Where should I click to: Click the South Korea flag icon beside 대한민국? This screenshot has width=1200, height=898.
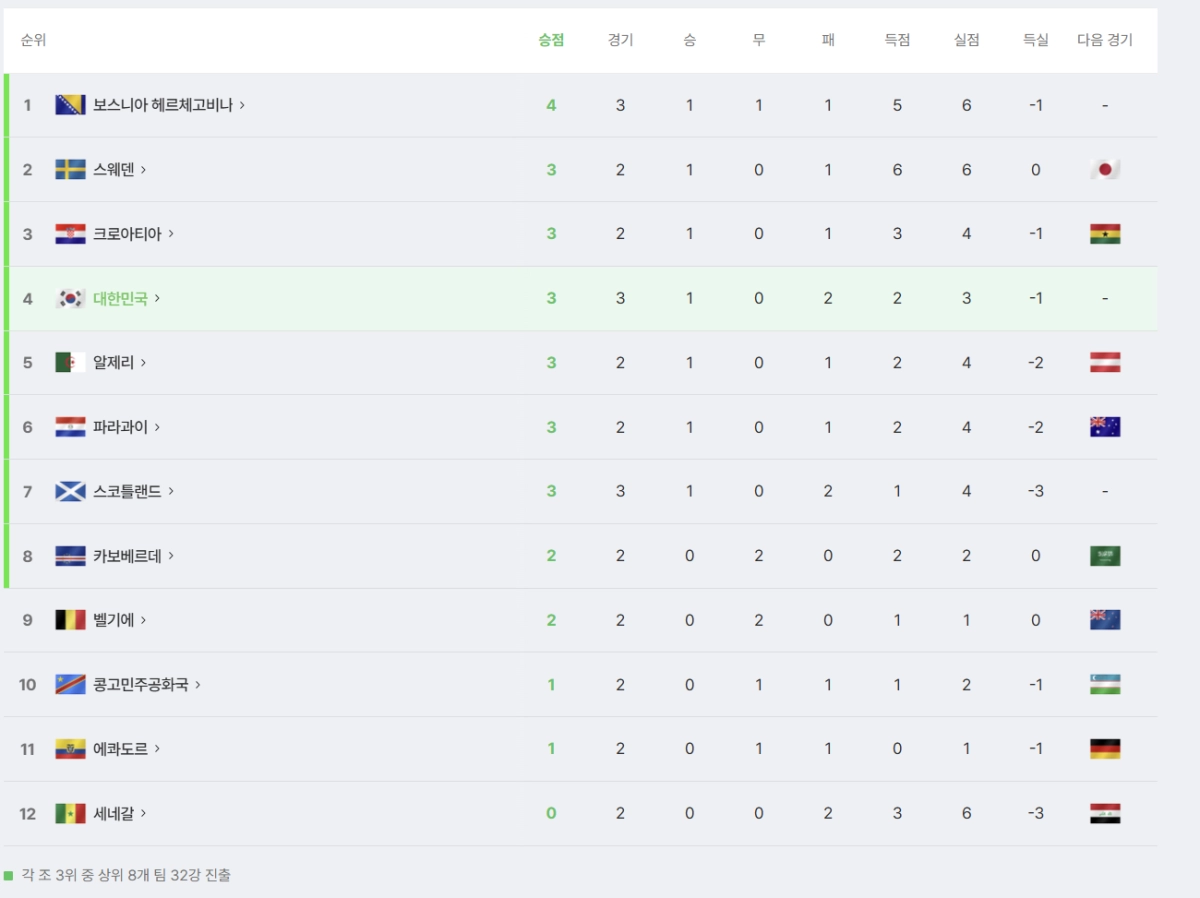click(x=70, y=298)
